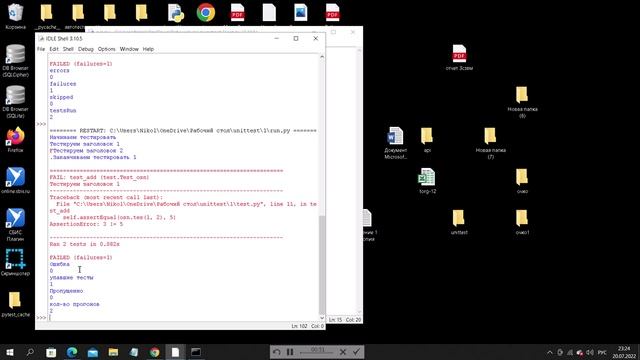Switch the РУС input language indicator
The image size is (640, 360).
pyautogui.click(x=602, y=352)
